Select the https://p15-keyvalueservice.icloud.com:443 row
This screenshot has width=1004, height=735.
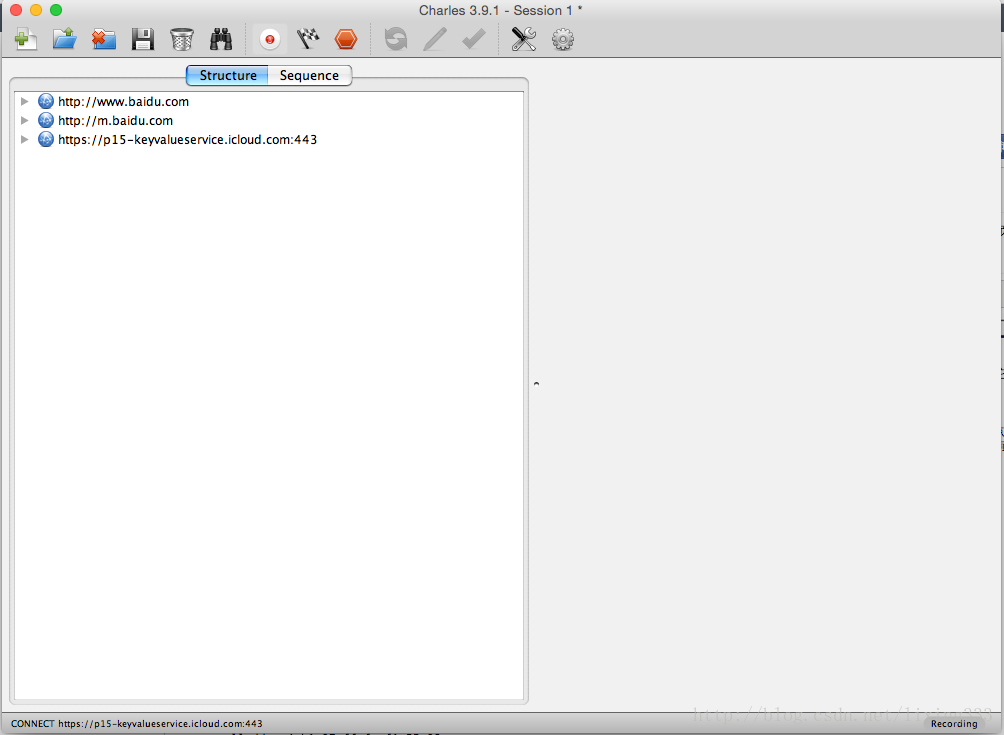(x=269, y=140)
